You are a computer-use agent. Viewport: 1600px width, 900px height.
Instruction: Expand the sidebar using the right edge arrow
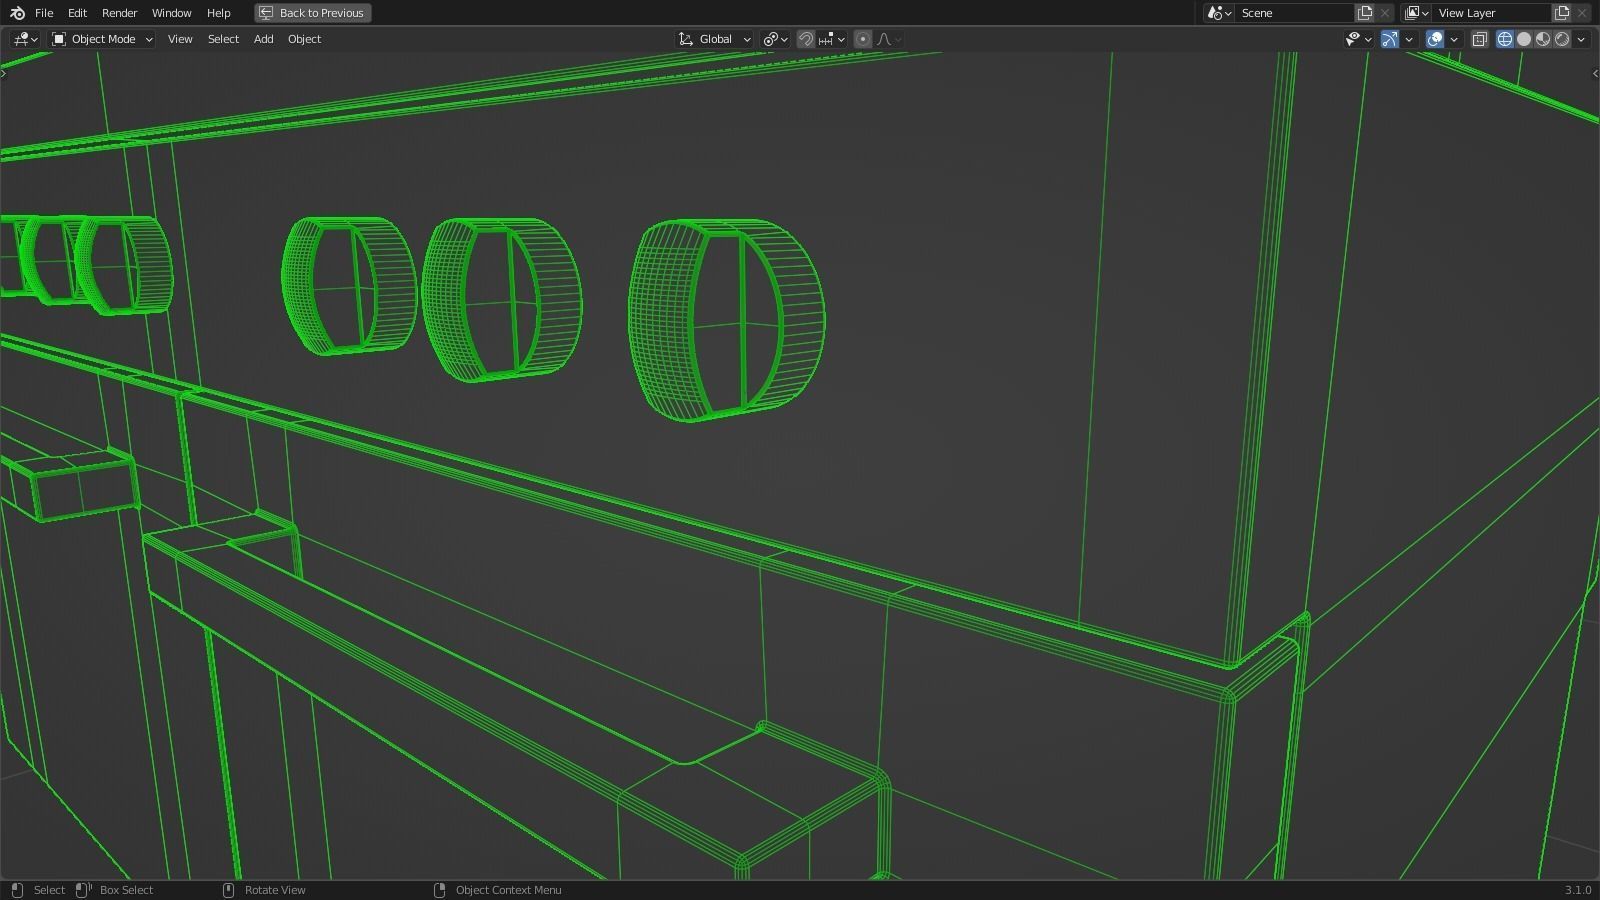click(x=1594, y=73)
